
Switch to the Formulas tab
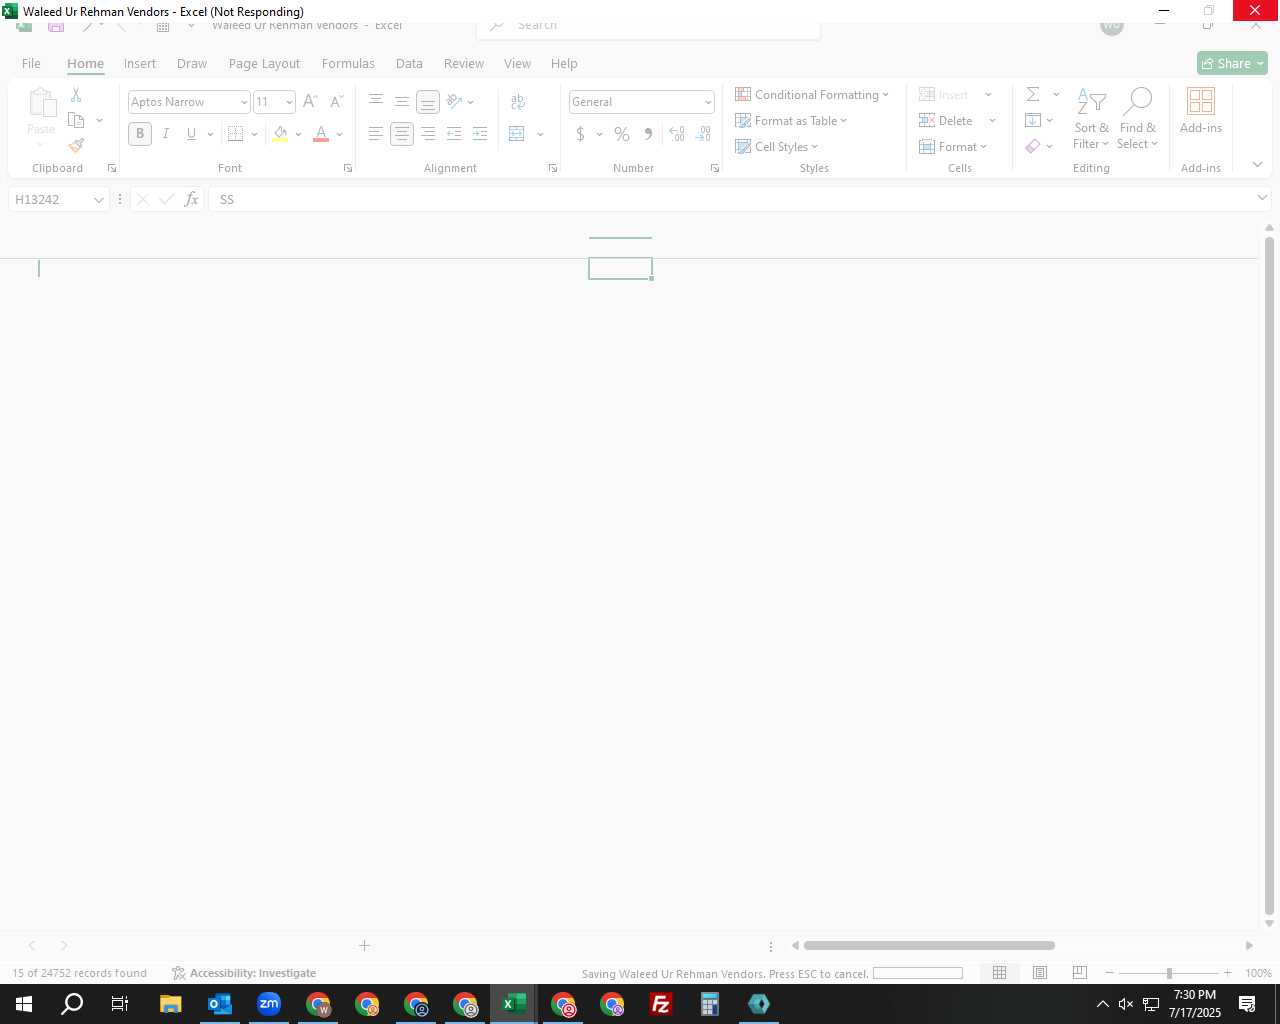point(348,63)
